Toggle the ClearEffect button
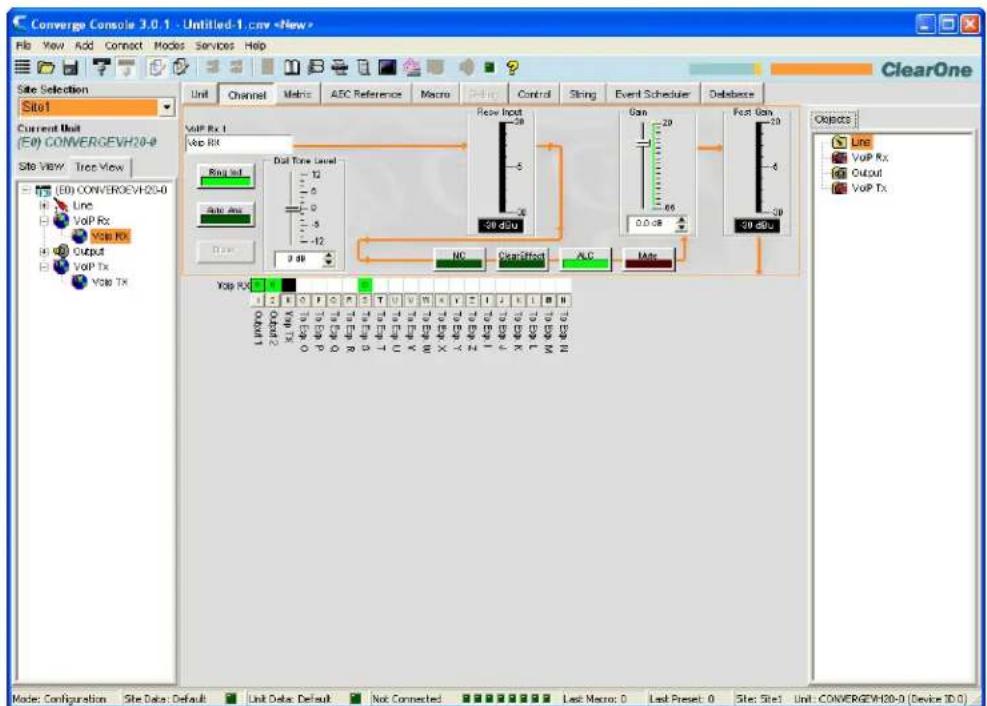This screenshot has width=987, height=706. point(521,259)
